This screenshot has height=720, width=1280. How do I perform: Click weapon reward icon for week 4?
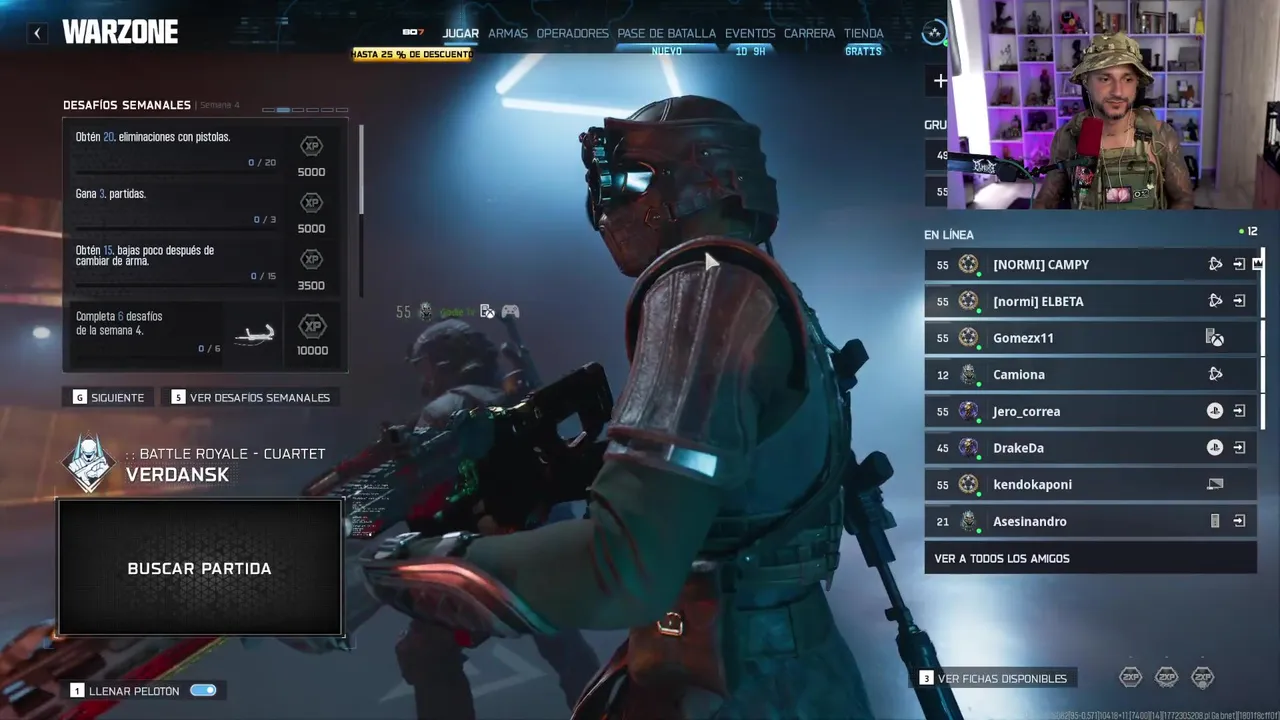click(x=254, y=335)
